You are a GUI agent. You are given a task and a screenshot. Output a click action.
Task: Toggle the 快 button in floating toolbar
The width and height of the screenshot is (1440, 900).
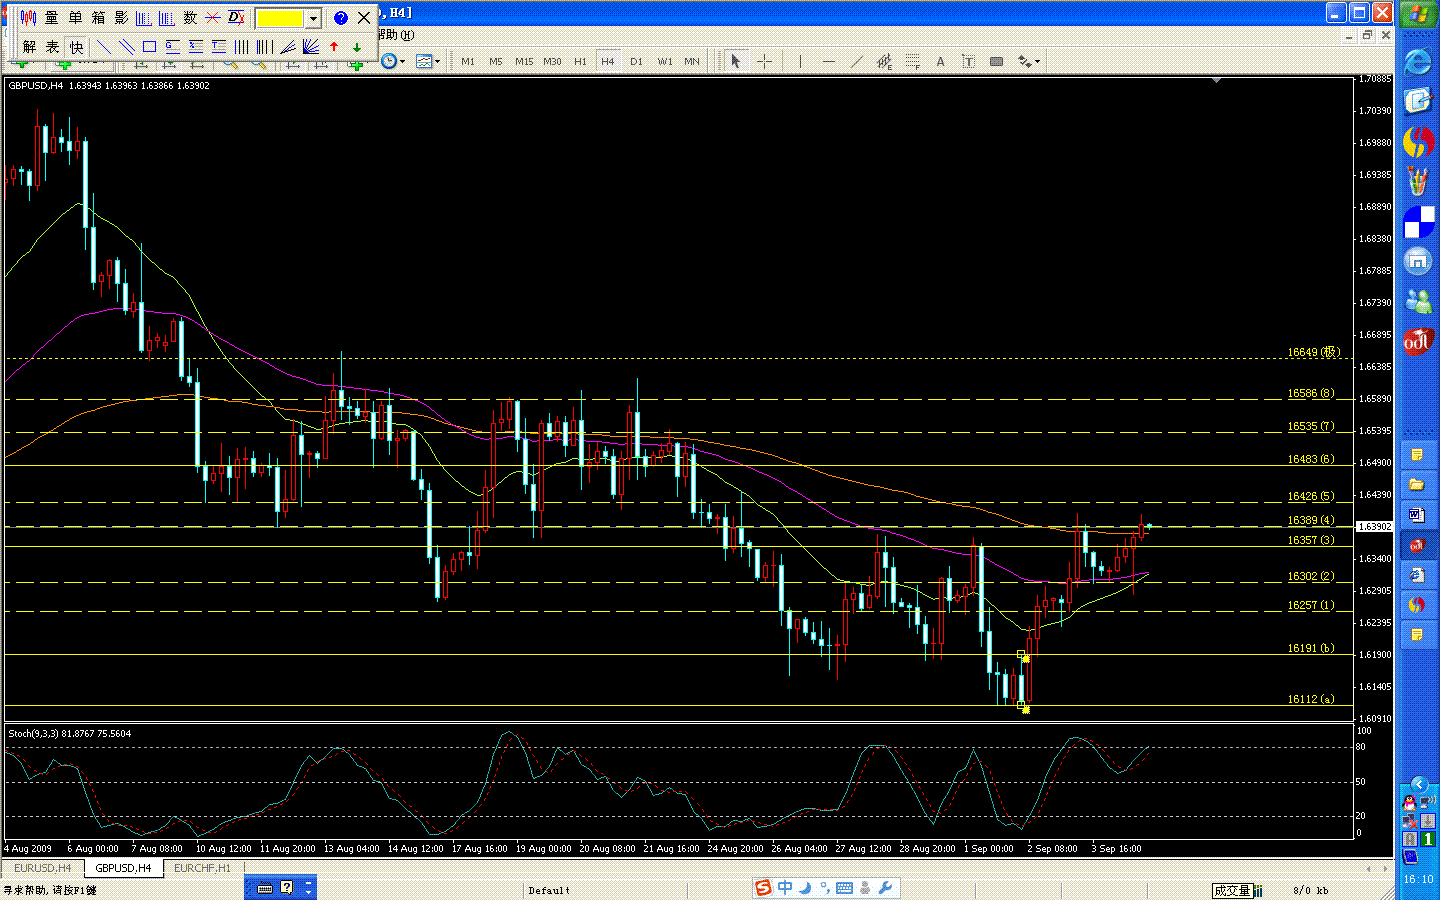tap(76, 47)
